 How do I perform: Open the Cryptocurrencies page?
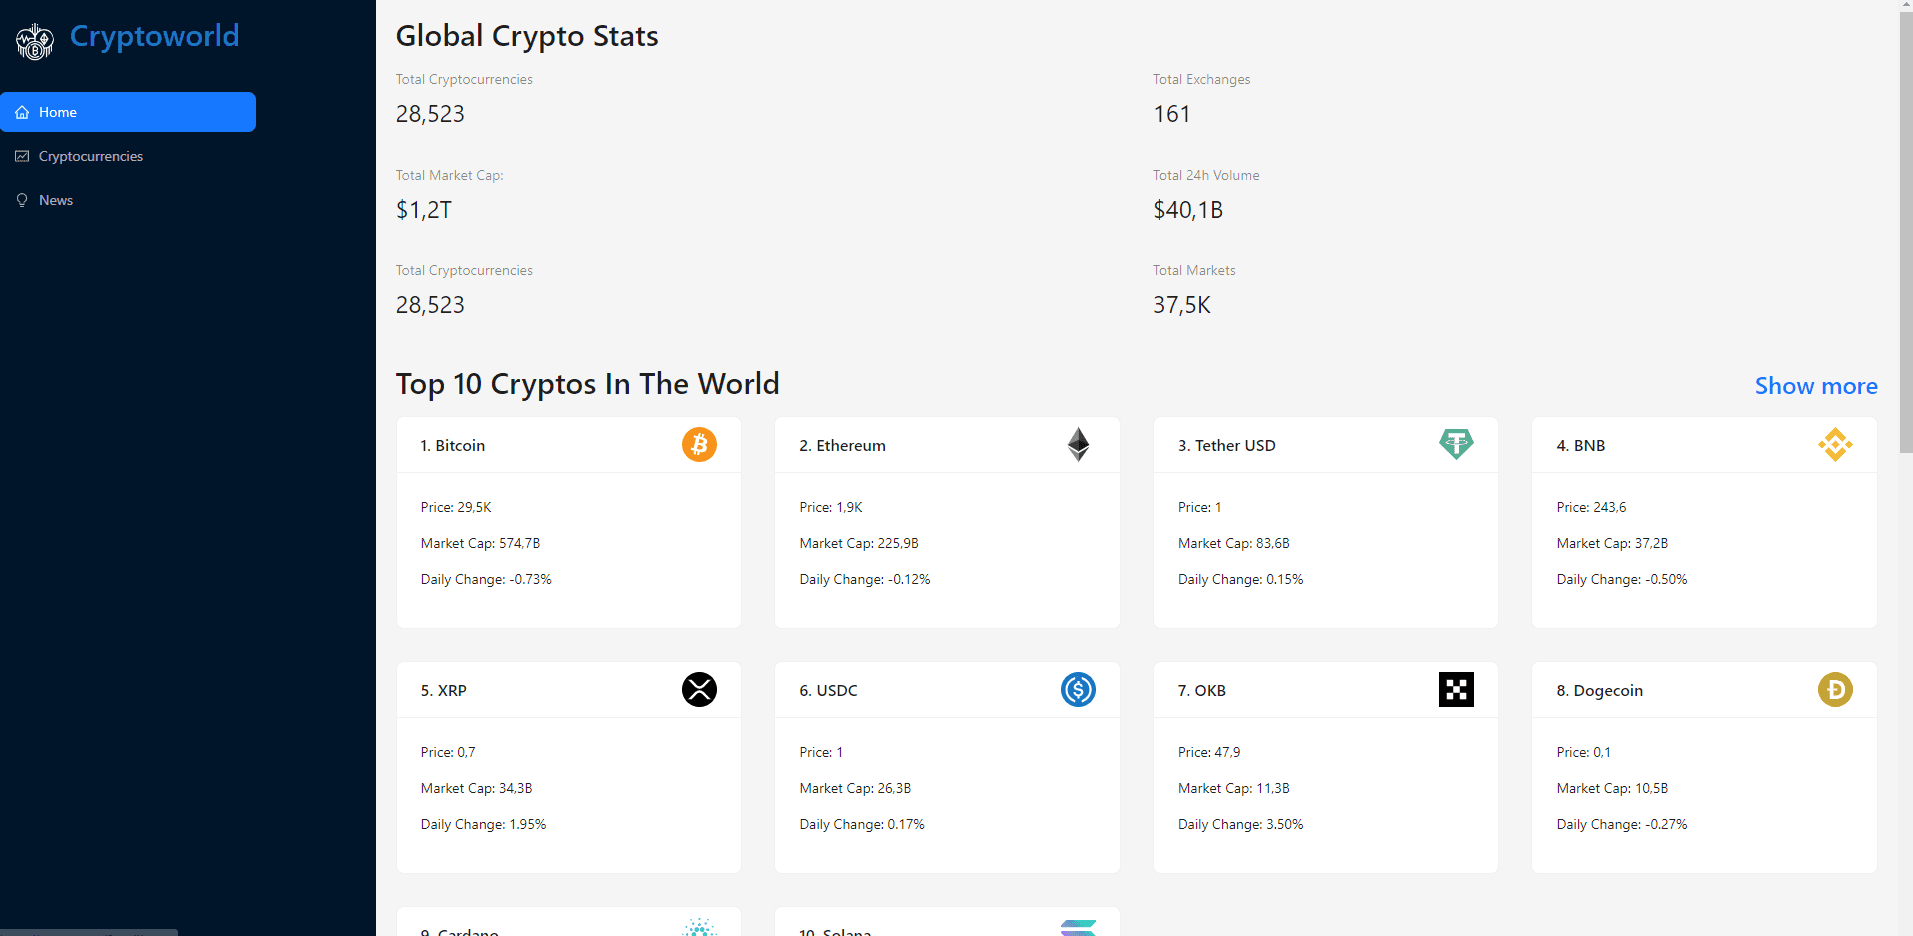pos(91,156)
